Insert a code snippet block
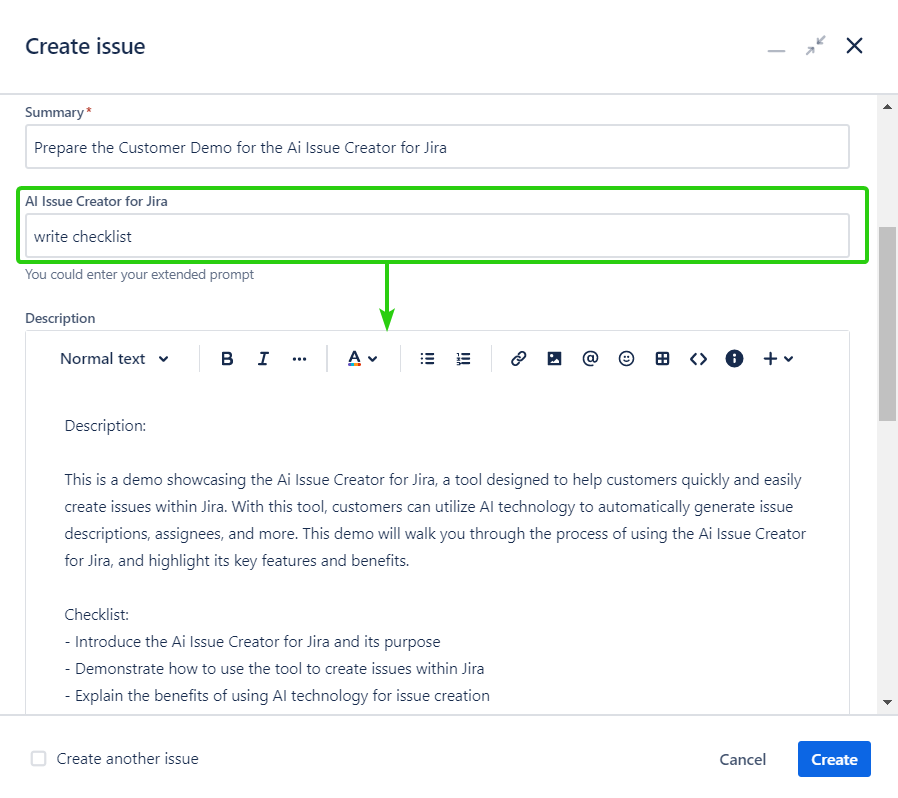Image resolution: width=898 pixels, height=798 pixels. [x=698, y=359]
